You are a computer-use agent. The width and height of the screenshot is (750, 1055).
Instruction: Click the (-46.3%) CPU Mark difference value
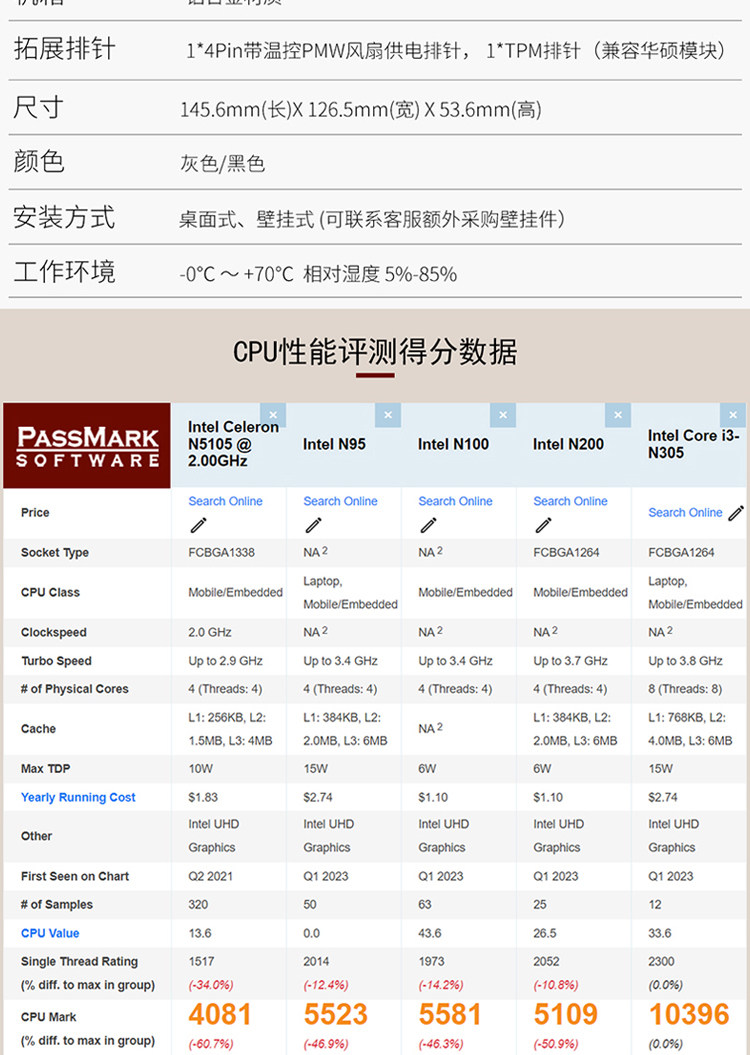click(441, 1044)
